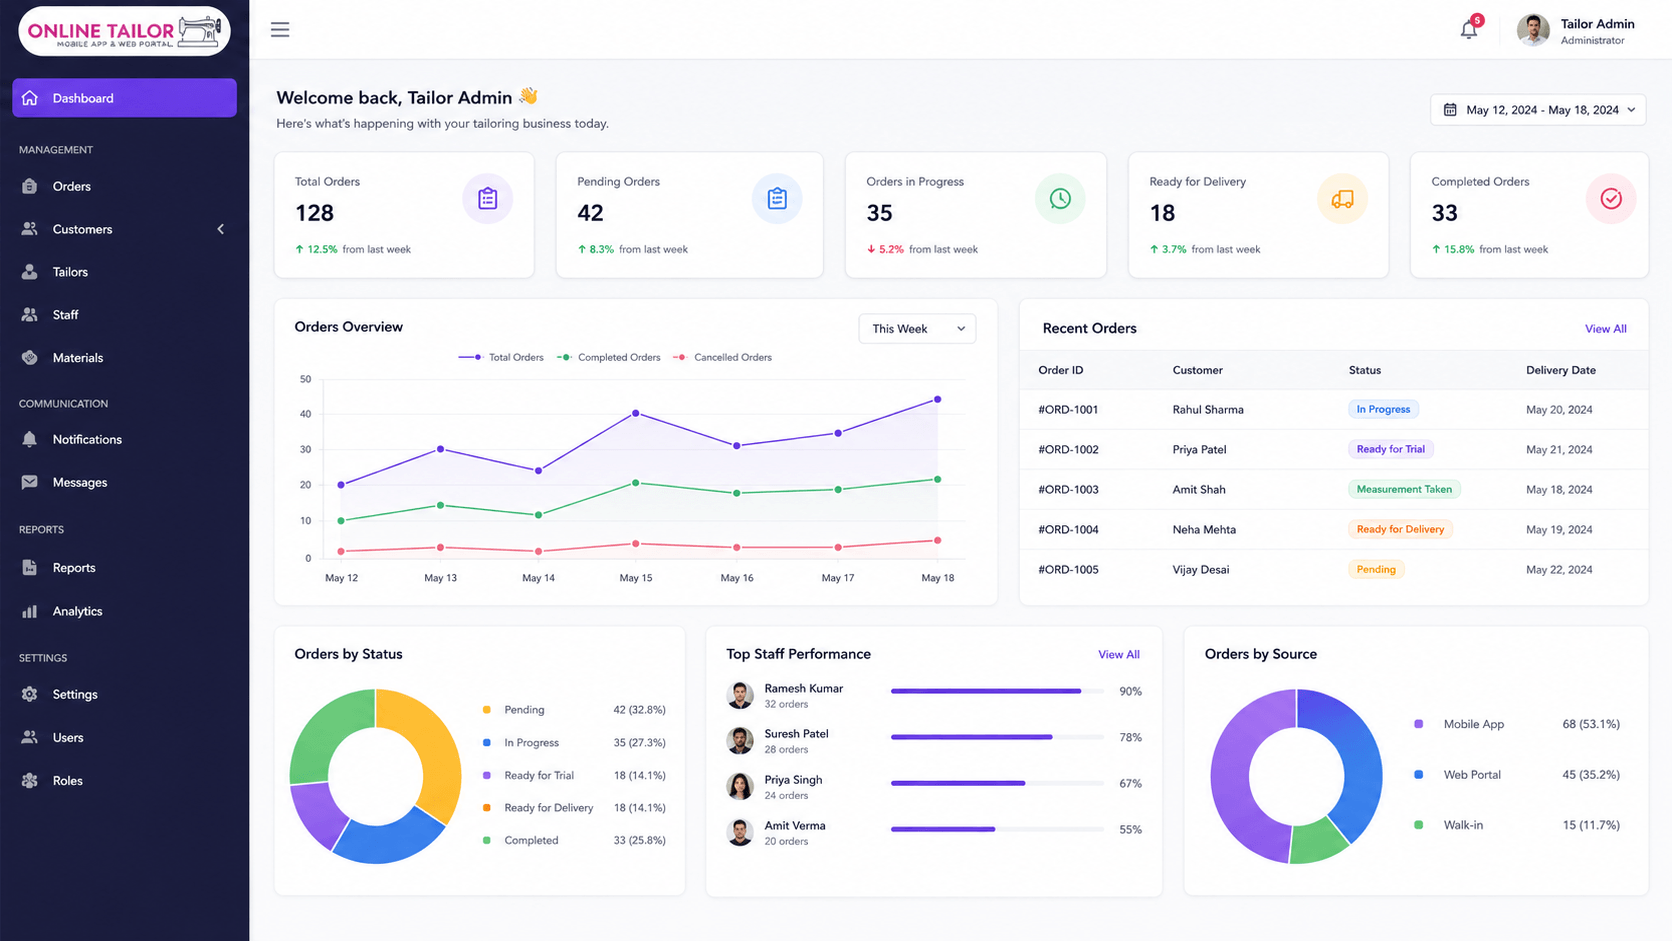Click the Messages envelope icon
The width and height of the screenshot is (1672, 941).
point(30,482)
